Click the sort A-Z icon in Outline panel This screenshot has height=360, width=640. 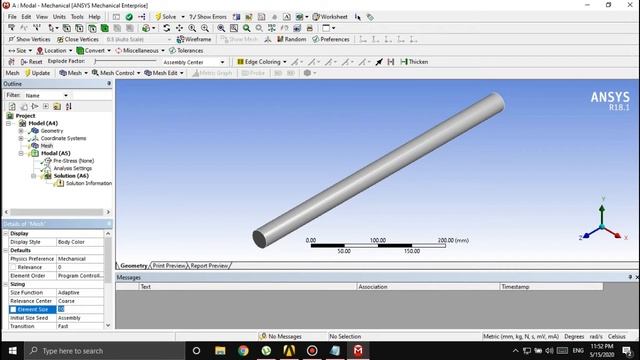pos(69,107)
